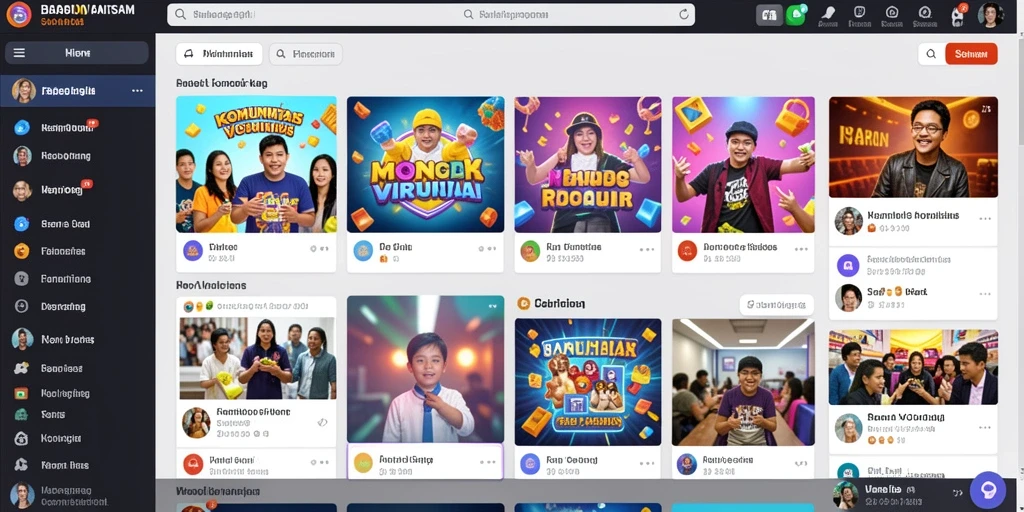Image resolution: width=1024 pixels, height=512 pixels.
Task: Open the user avatar in the bottom bar
Action: point(846,494)
